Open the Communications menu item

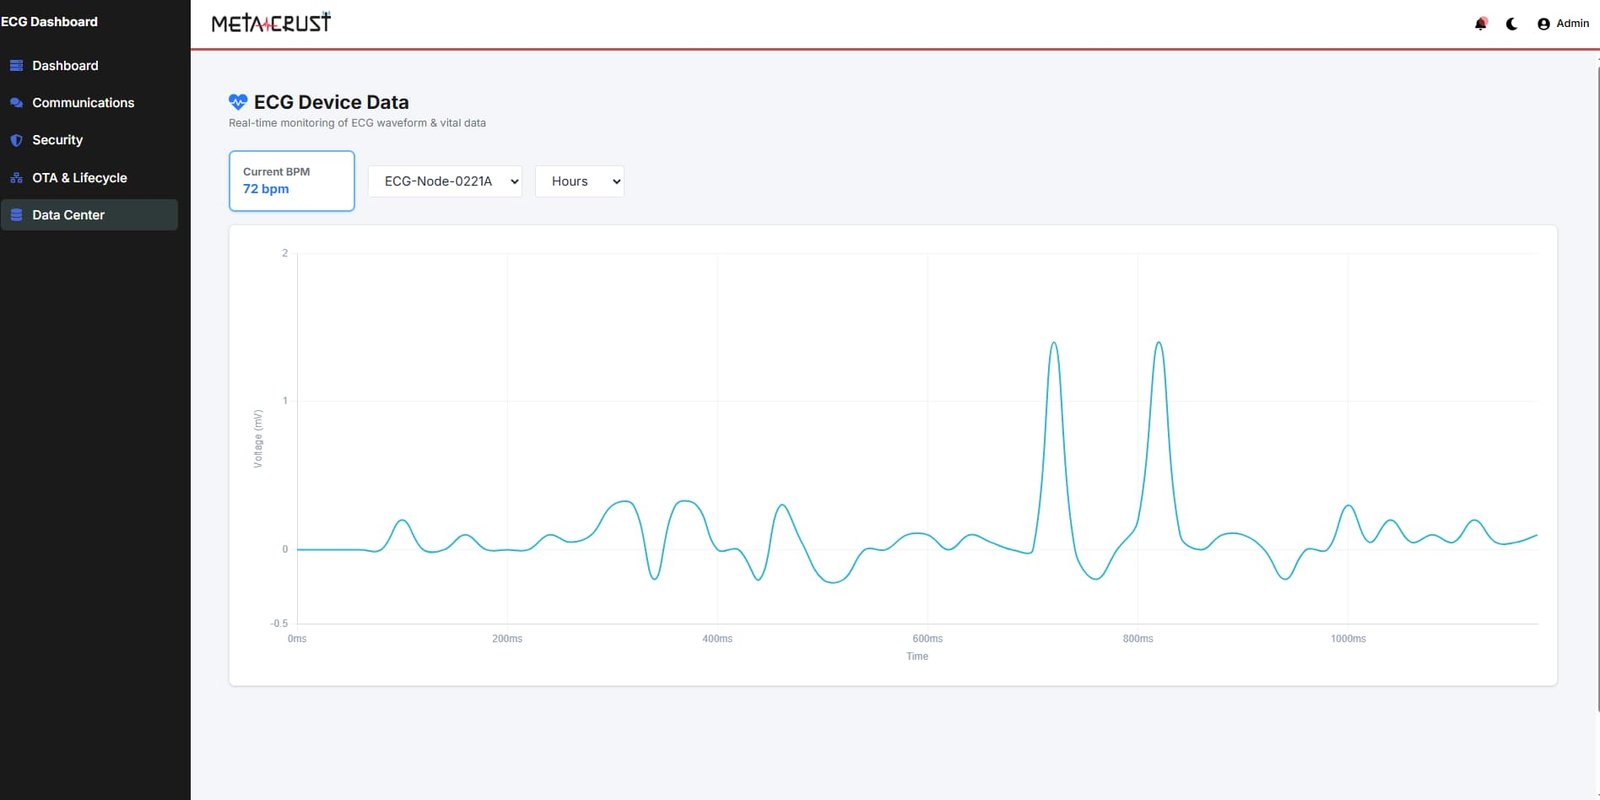(83, 103)
